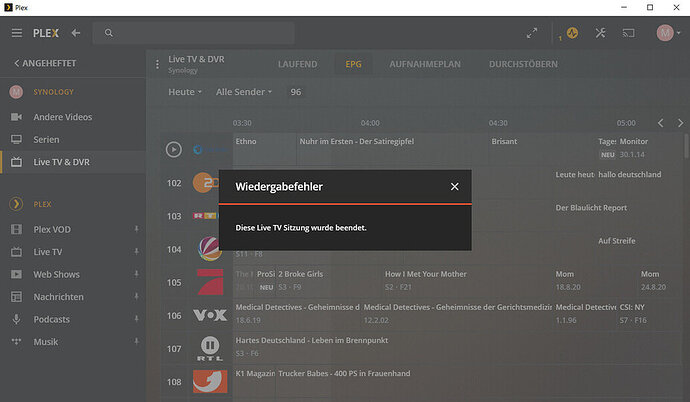Select Trucker Babes - 400 PS in Frauenhand
690x402 pixels.
point(344,373)
